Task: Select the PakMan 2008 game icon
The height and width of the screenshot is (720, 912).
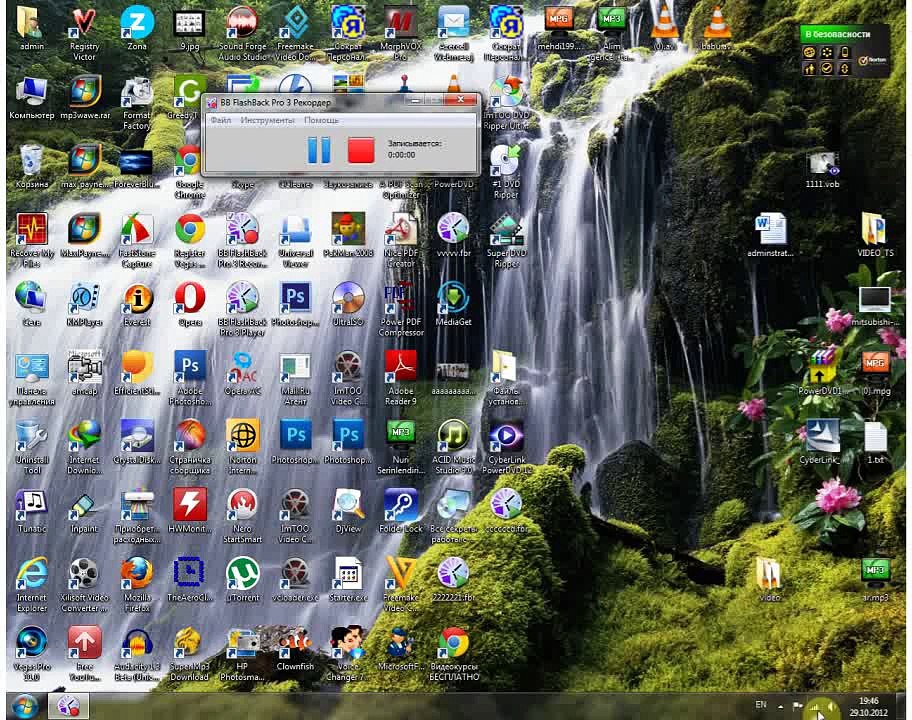Action: pos(348,235)
